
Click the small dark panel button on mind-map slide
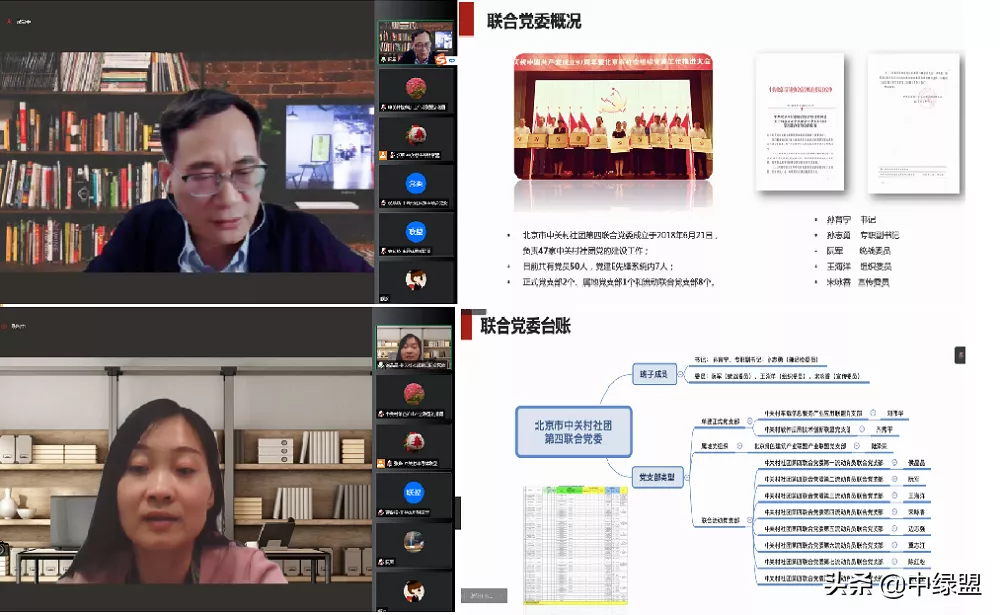[960, 355]
